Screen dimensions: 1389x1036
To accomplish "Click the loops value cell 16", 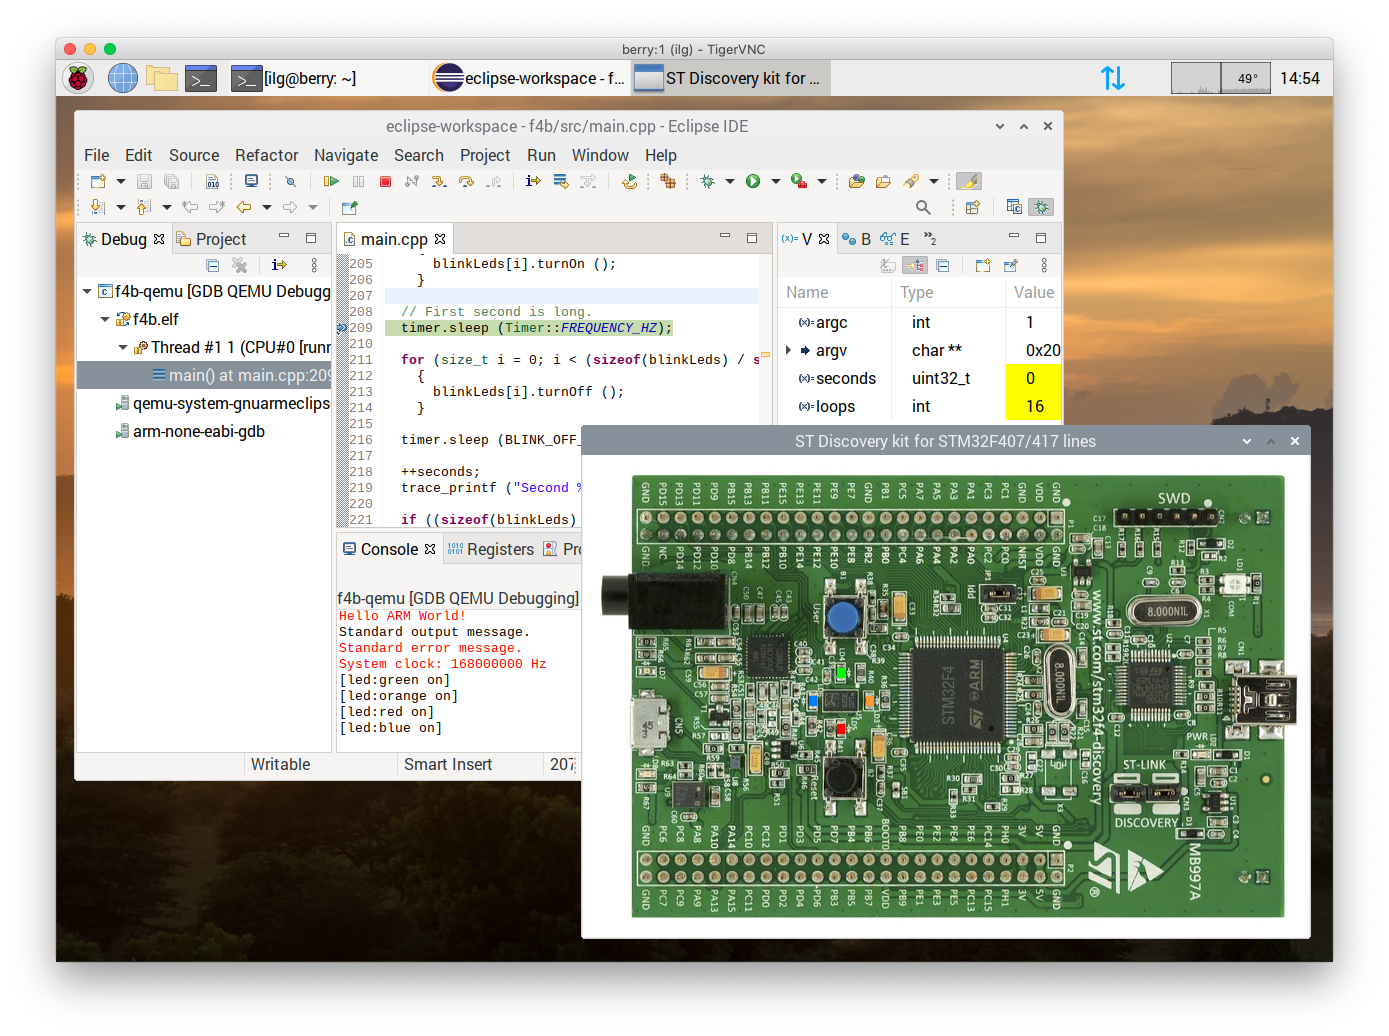I will 1033,406.
